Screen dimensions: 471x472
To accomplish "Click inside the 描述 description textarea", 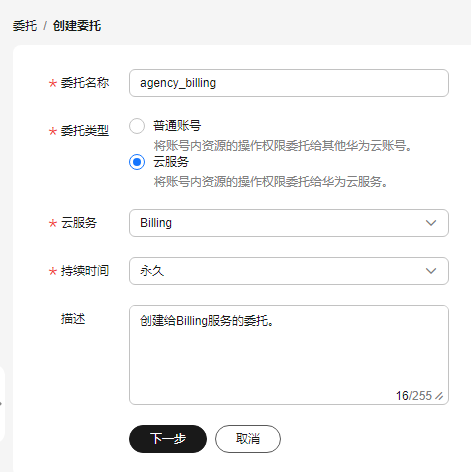I will pos(289,355).
